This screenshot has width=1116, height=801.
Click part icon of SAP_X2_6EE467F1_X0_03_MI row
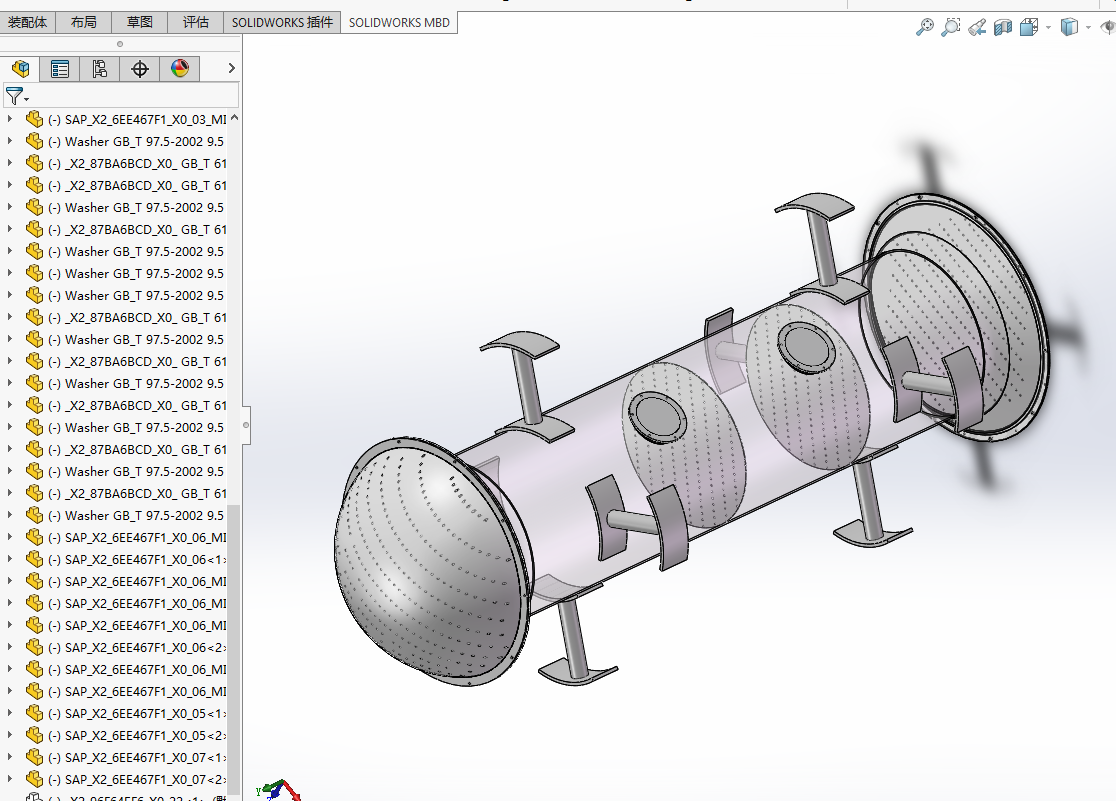(x=34, y=119)
